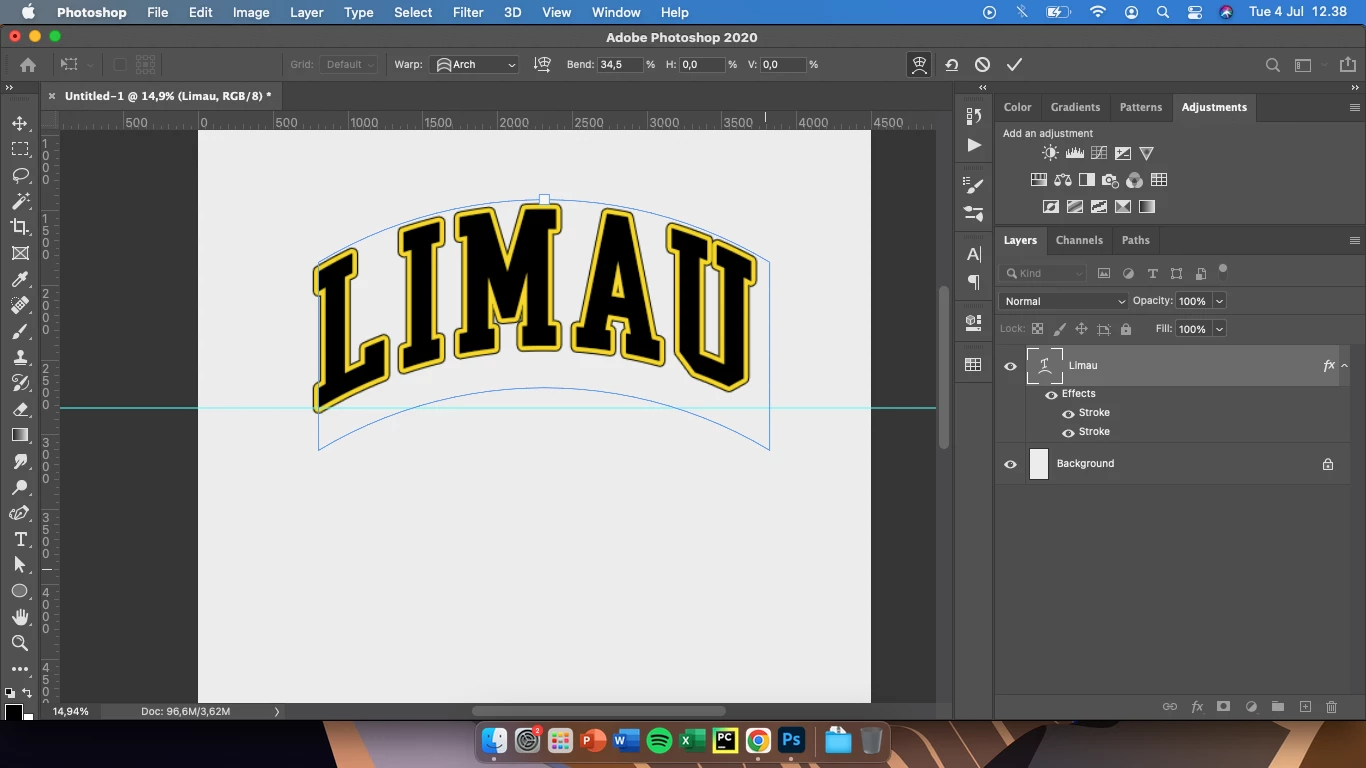This screenshot has height=768, width=1366.
Task: Hide the first Stroke effect
Action: pyautogui.click(x=1068, y=414)
